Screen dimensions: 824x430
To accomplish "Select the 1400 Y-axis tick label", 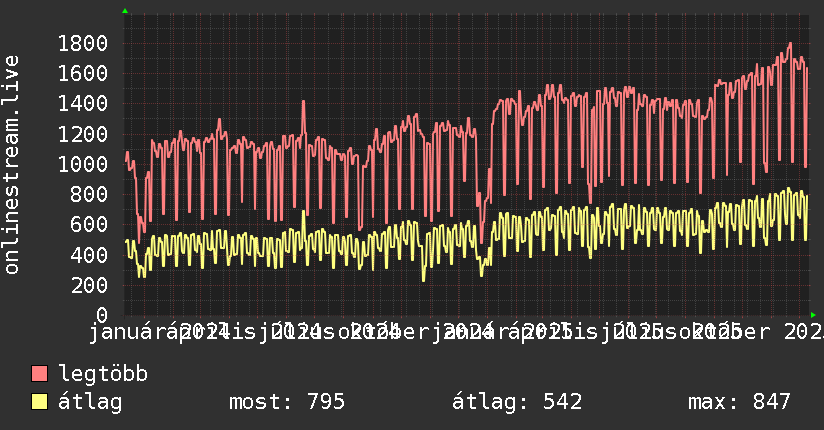I will (83, 103).
